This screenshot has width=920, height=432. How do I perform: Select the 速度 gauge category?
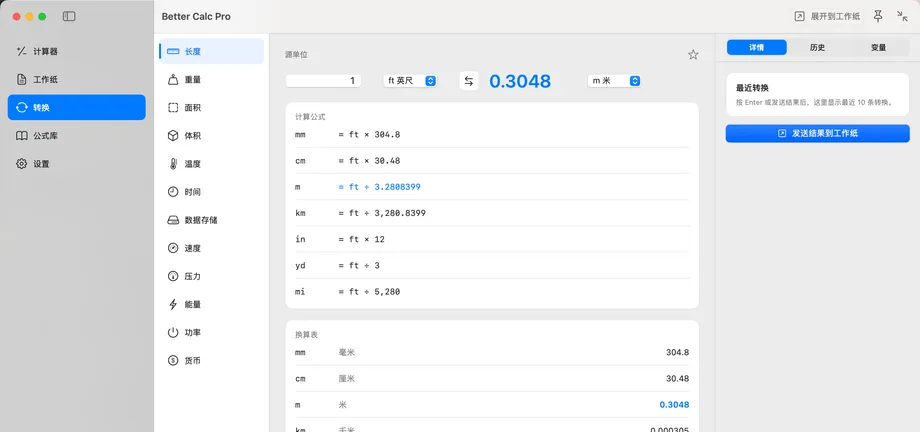pos(211,248)
